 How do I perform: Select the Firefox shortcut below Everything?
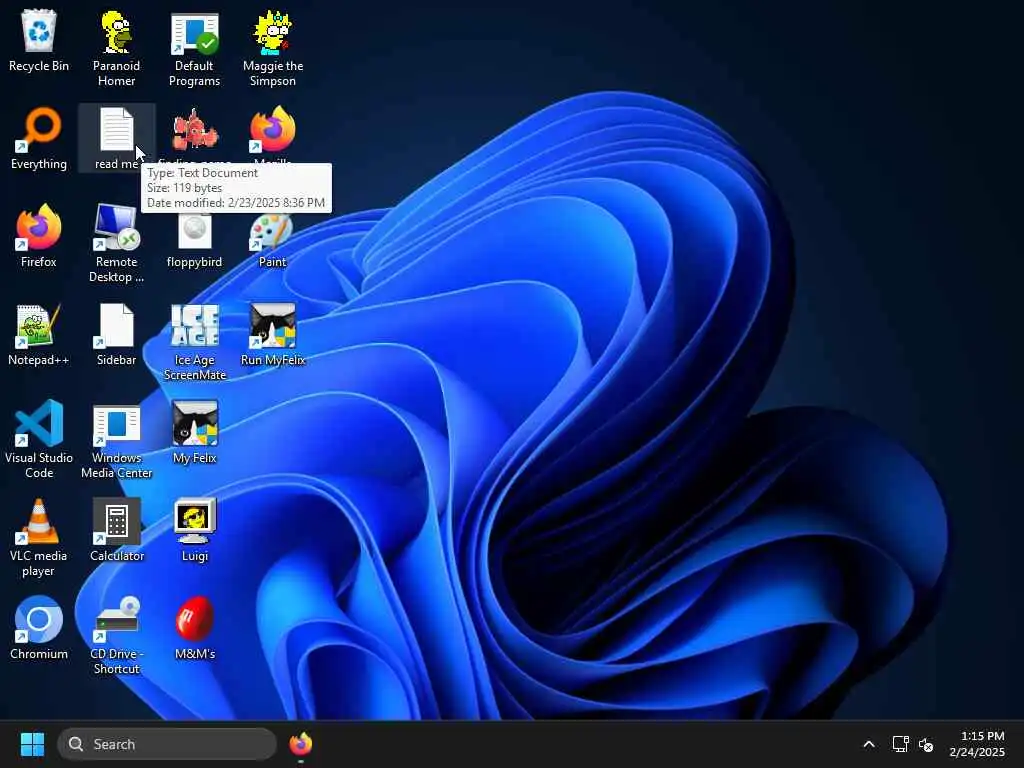(39, 237)
